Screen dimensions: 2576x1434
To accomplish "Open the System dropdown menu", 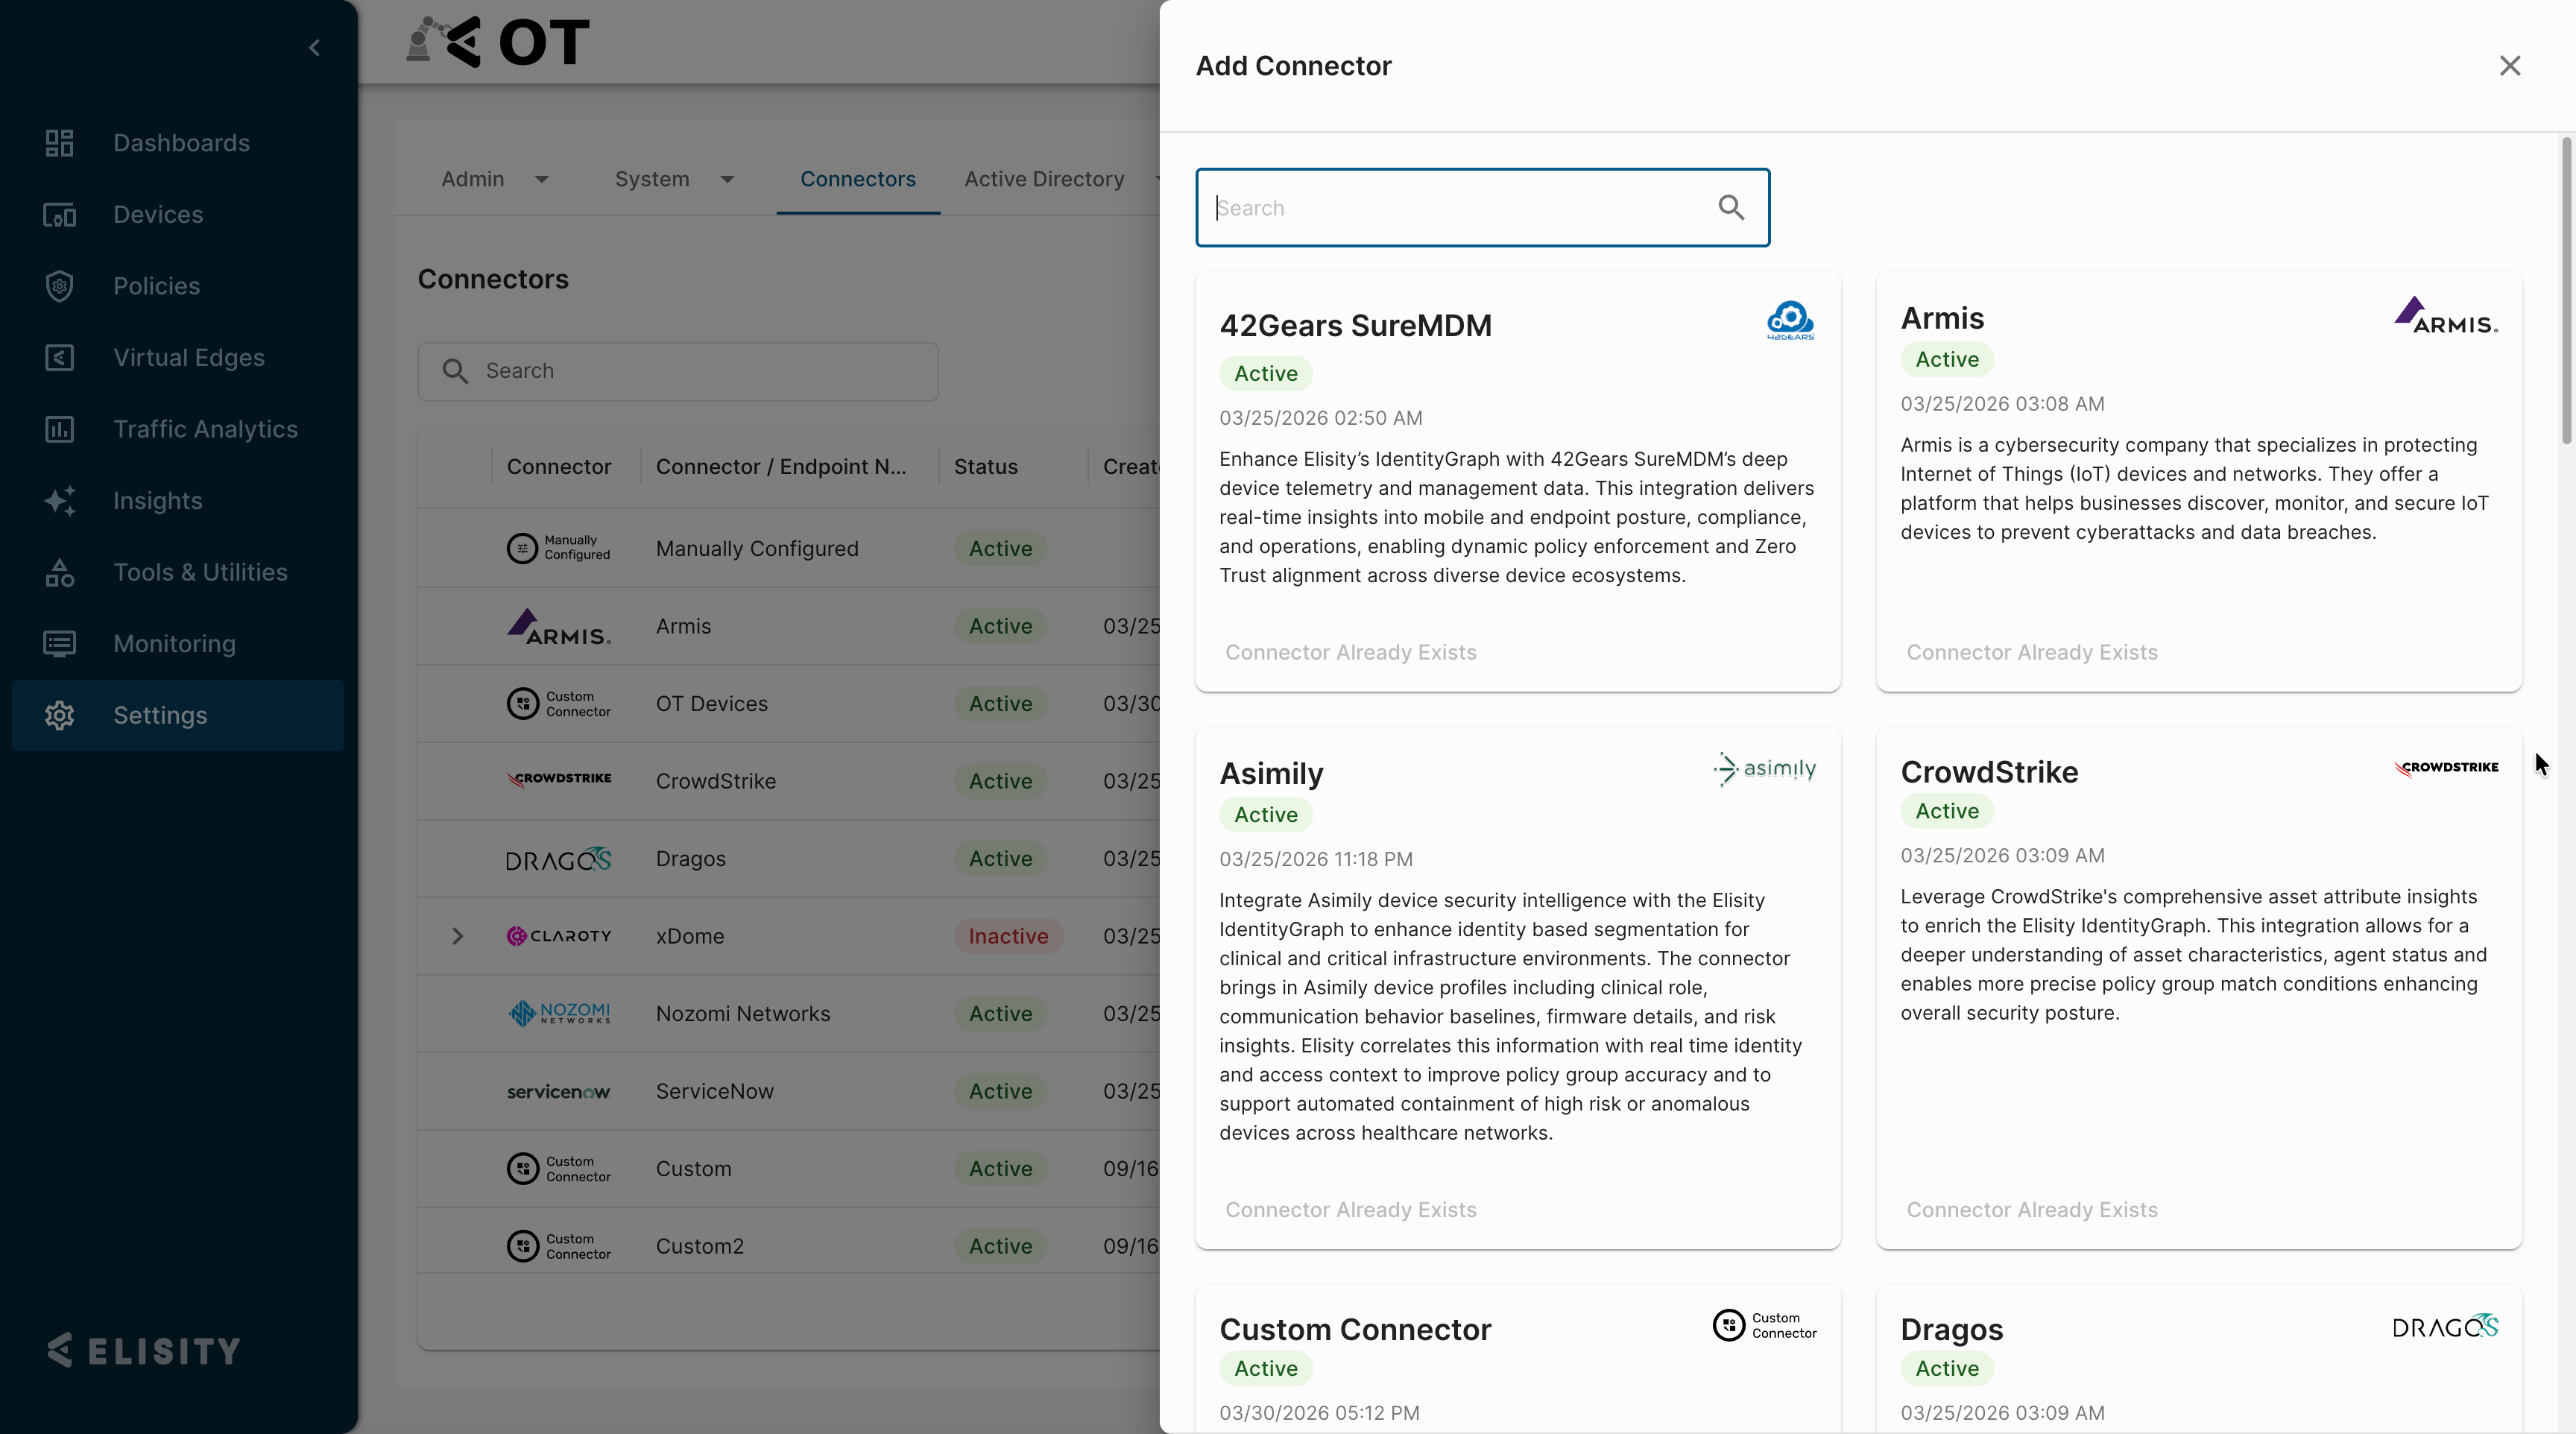I will pos(675,179).
